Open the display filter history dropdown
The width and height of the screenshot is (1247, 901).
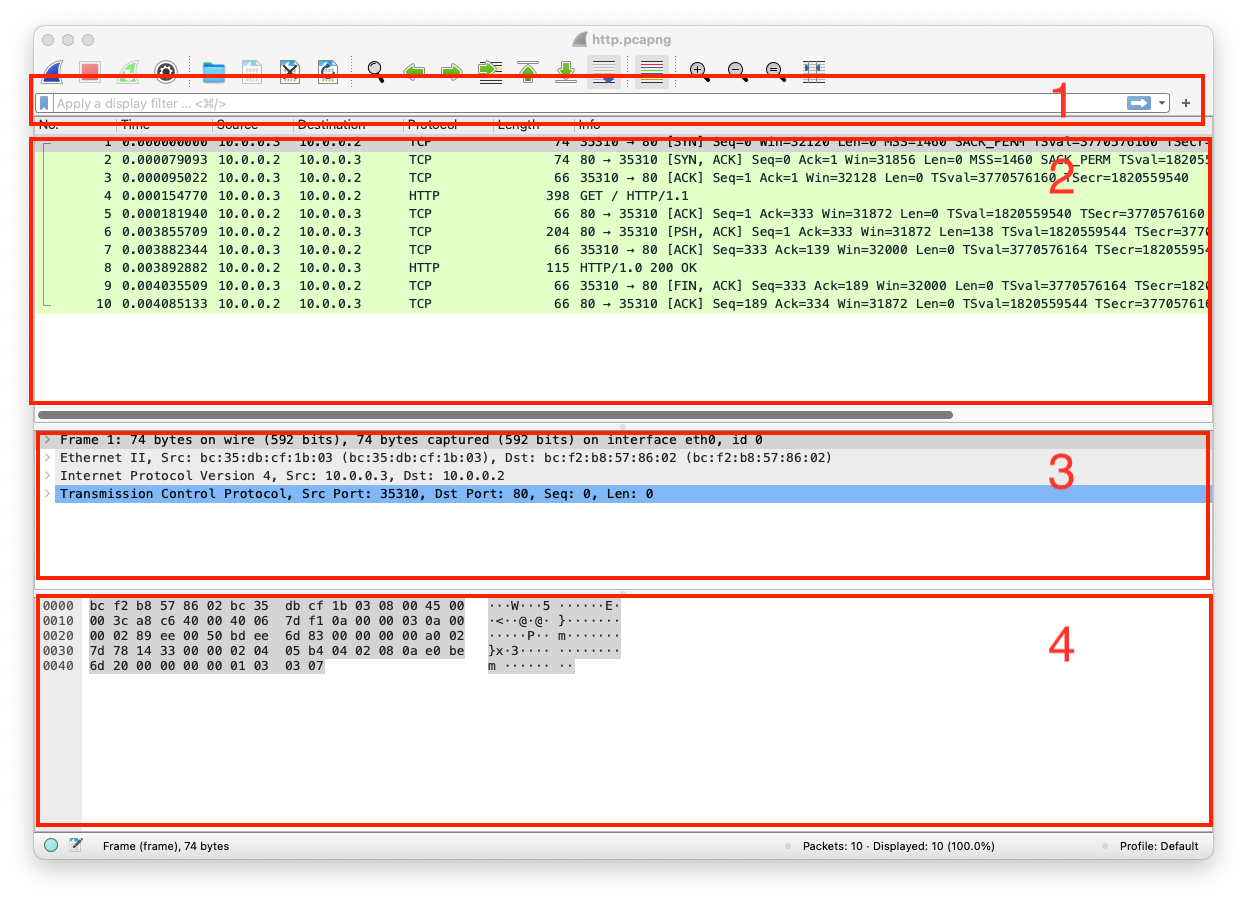1162,103
